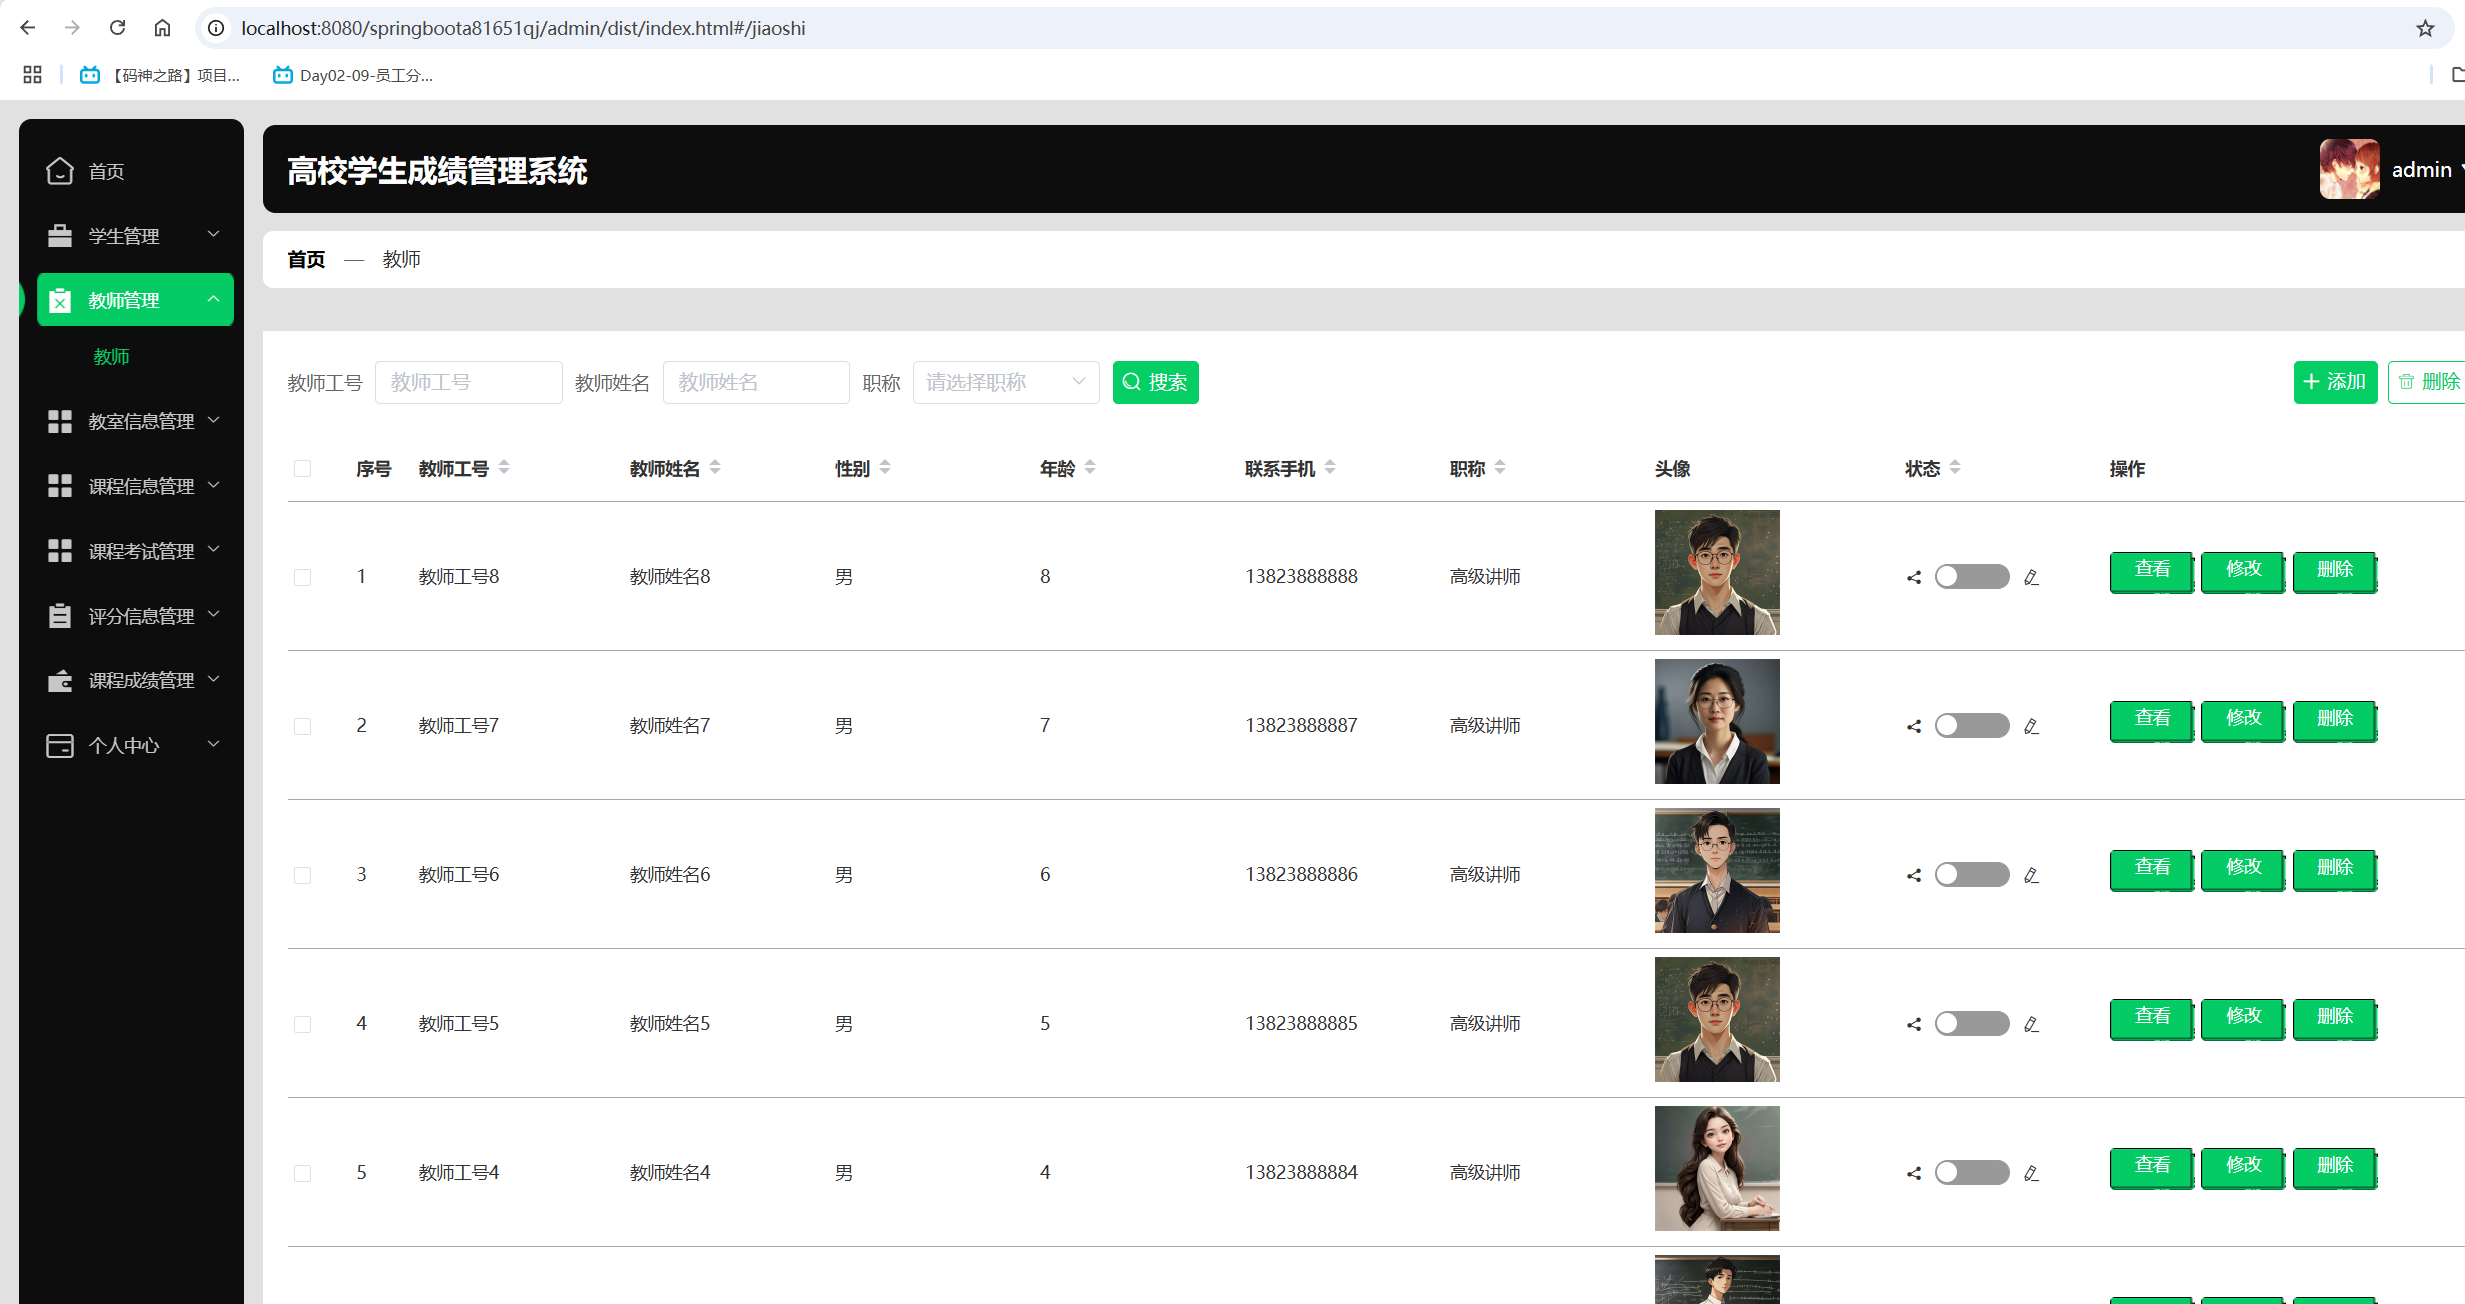The height and width of the screenshot is (1304, 2465).
Task: Click 查看 for 教师姓名8
Action: [x=2152, y=571]
